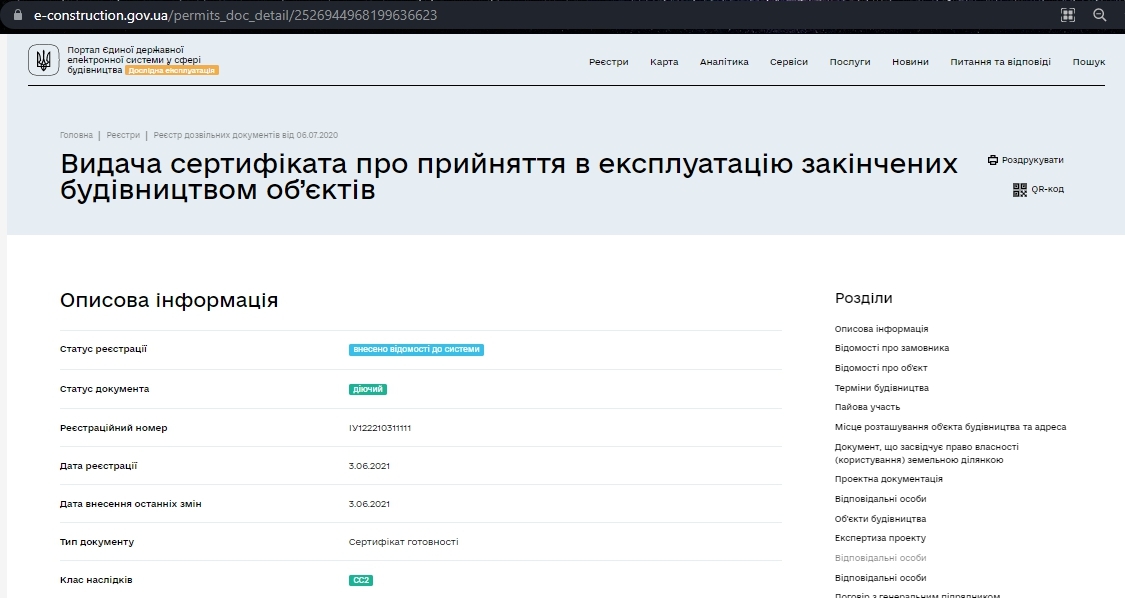Screen dimensions: 1125x598
Task: Click the Статус документа label
Action: click(x=104, y=389)
